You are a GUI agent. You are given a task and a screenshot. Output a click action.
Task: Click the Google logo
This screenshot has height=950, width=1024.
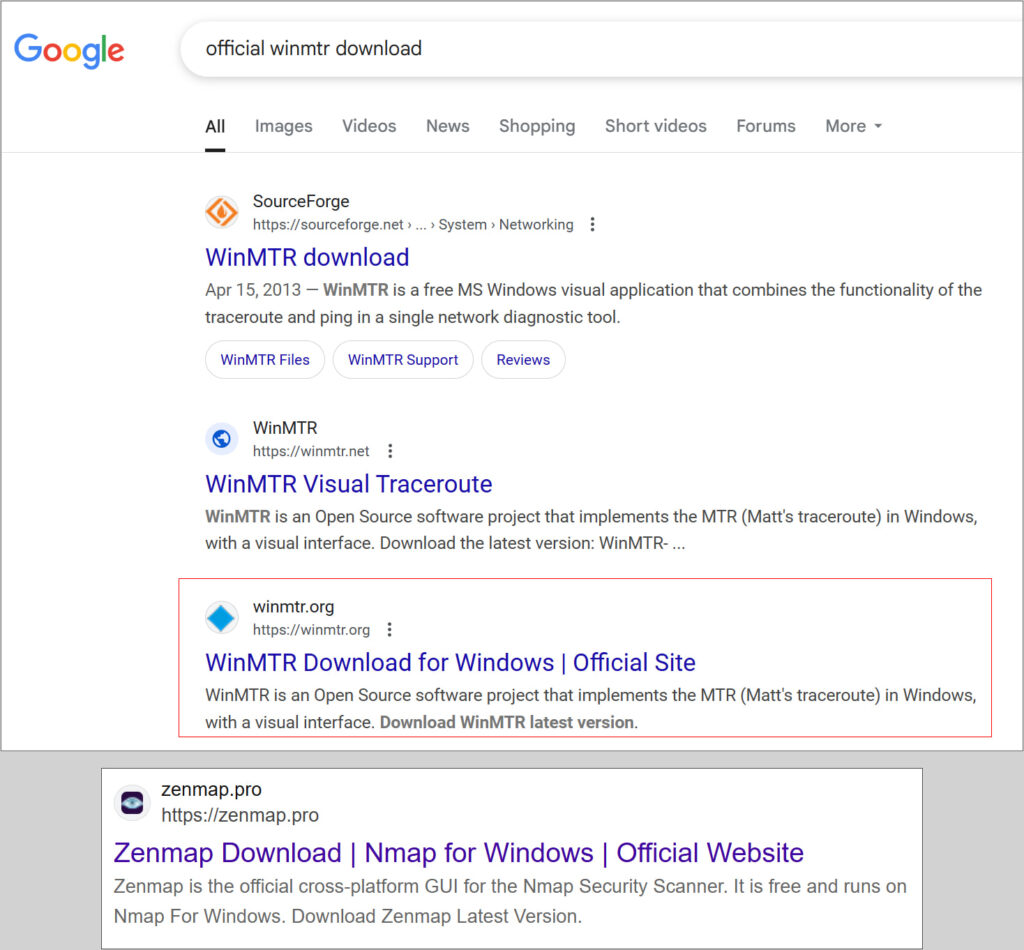(68, 51)
